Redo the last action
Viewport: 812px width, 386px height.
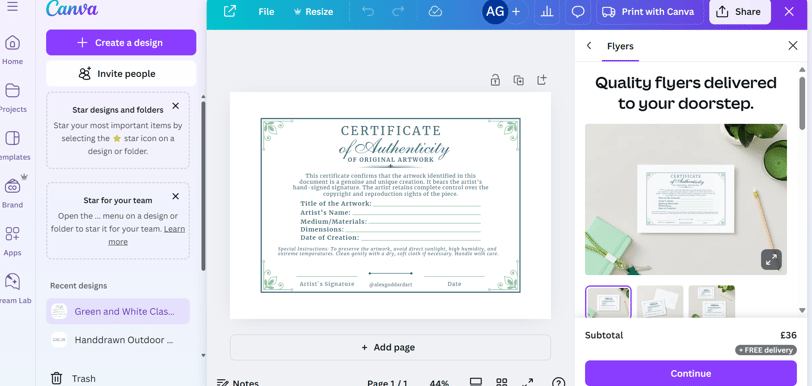point(398,11)
